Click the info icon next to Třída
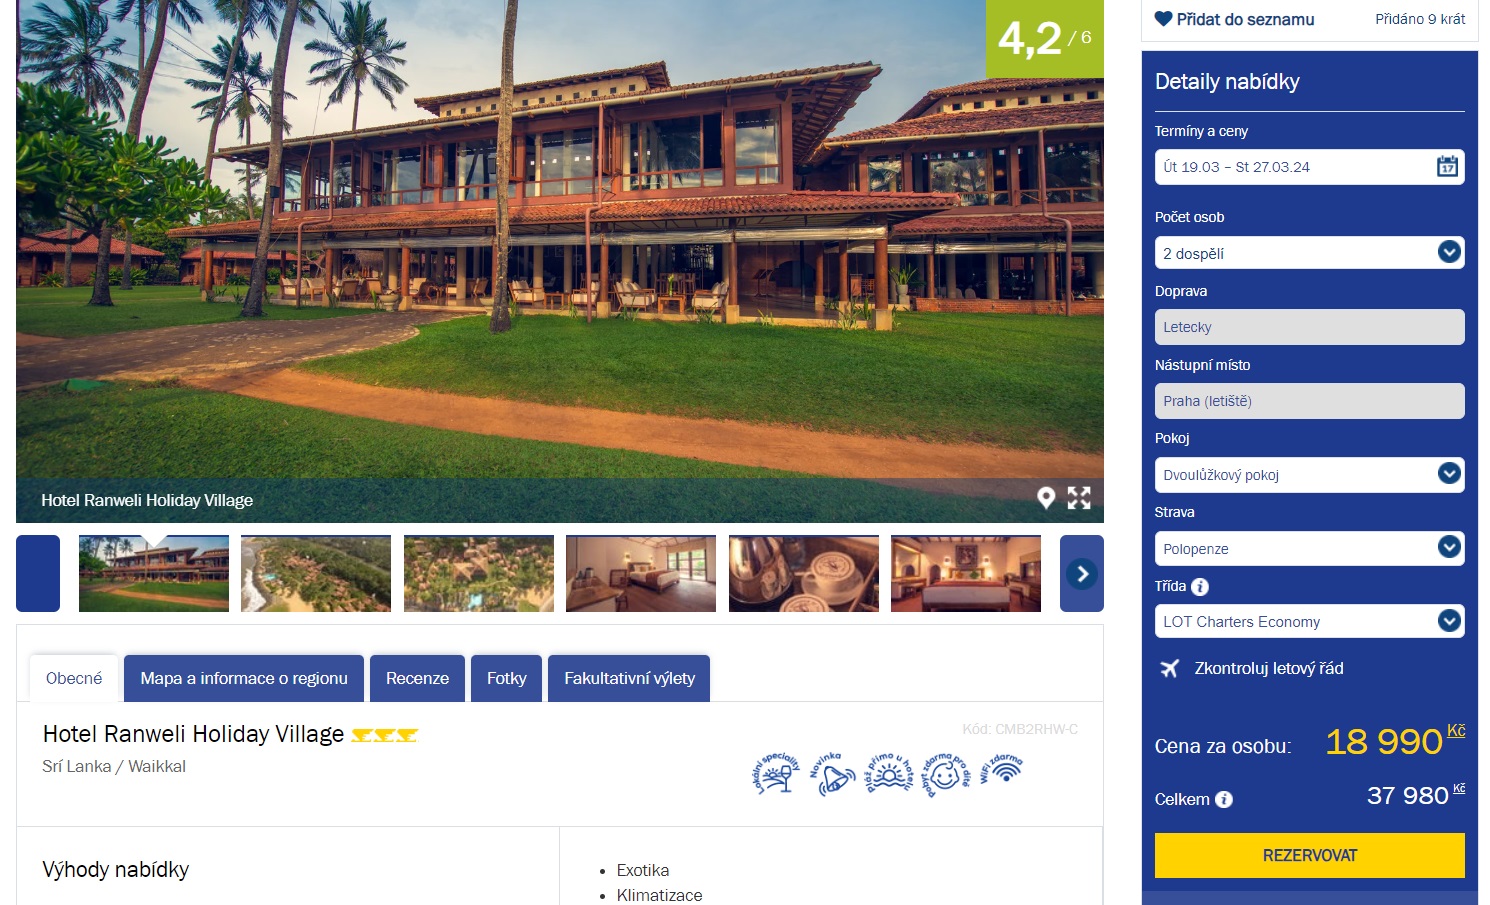Screen dimensions: 1490x905 (1200, 587)
